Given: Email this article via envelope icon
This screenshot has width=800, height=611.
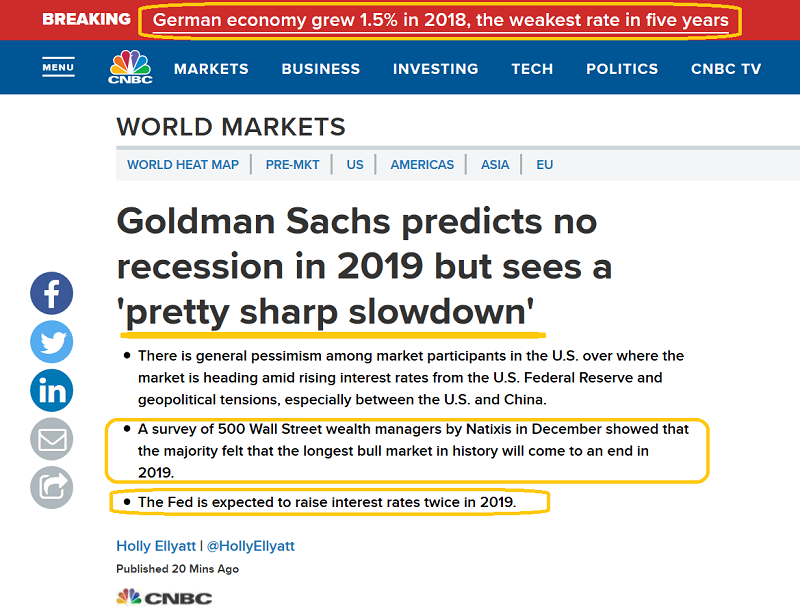Looking at the screenshot, I should pos(52,438).
